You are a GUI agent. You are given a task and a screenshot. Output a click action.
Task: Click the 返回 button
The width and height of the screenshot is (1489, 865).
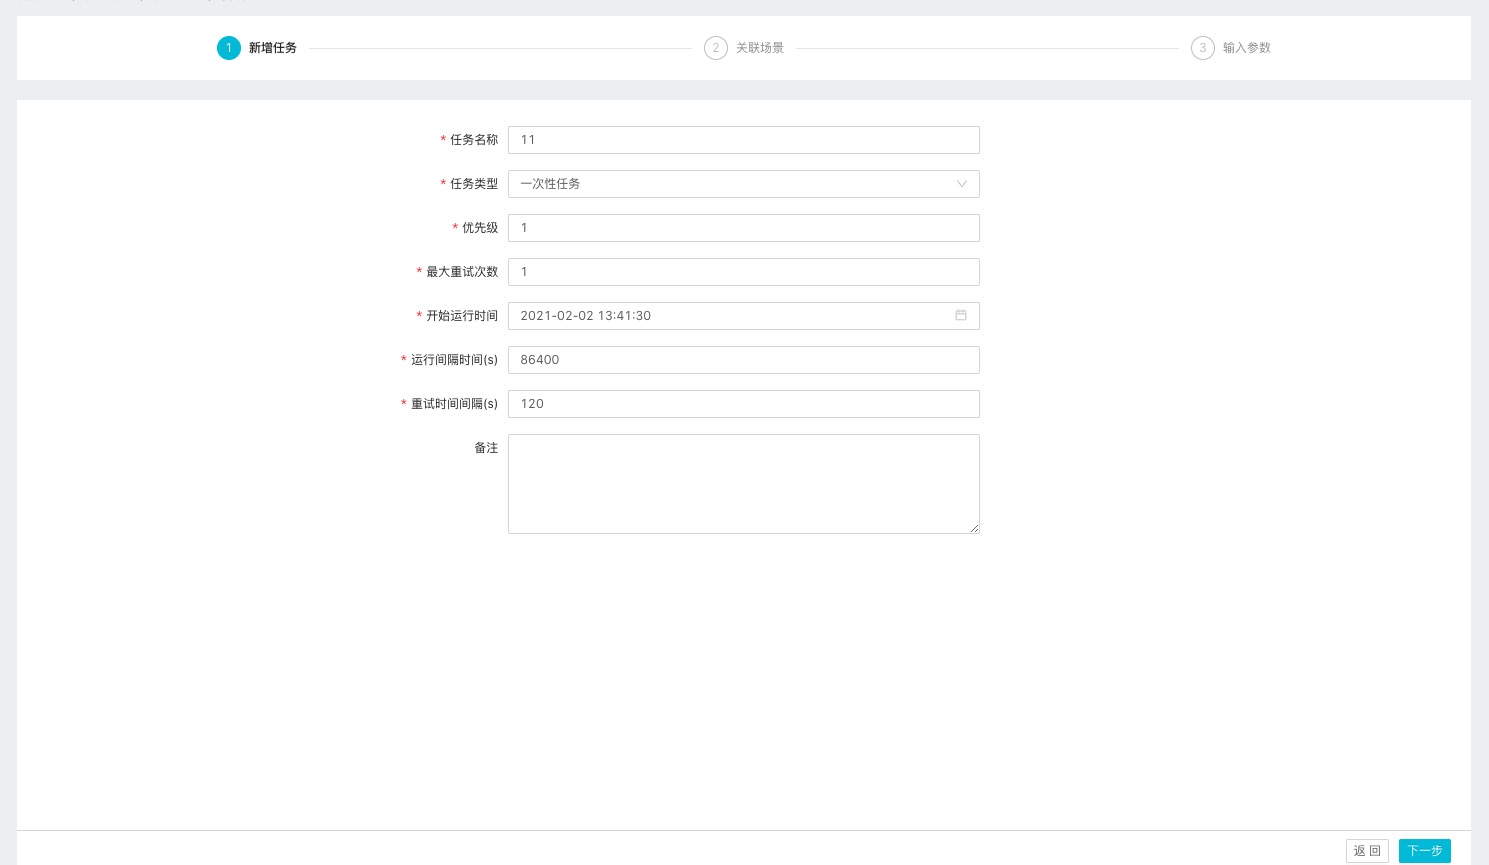[x=1367, y=851]
